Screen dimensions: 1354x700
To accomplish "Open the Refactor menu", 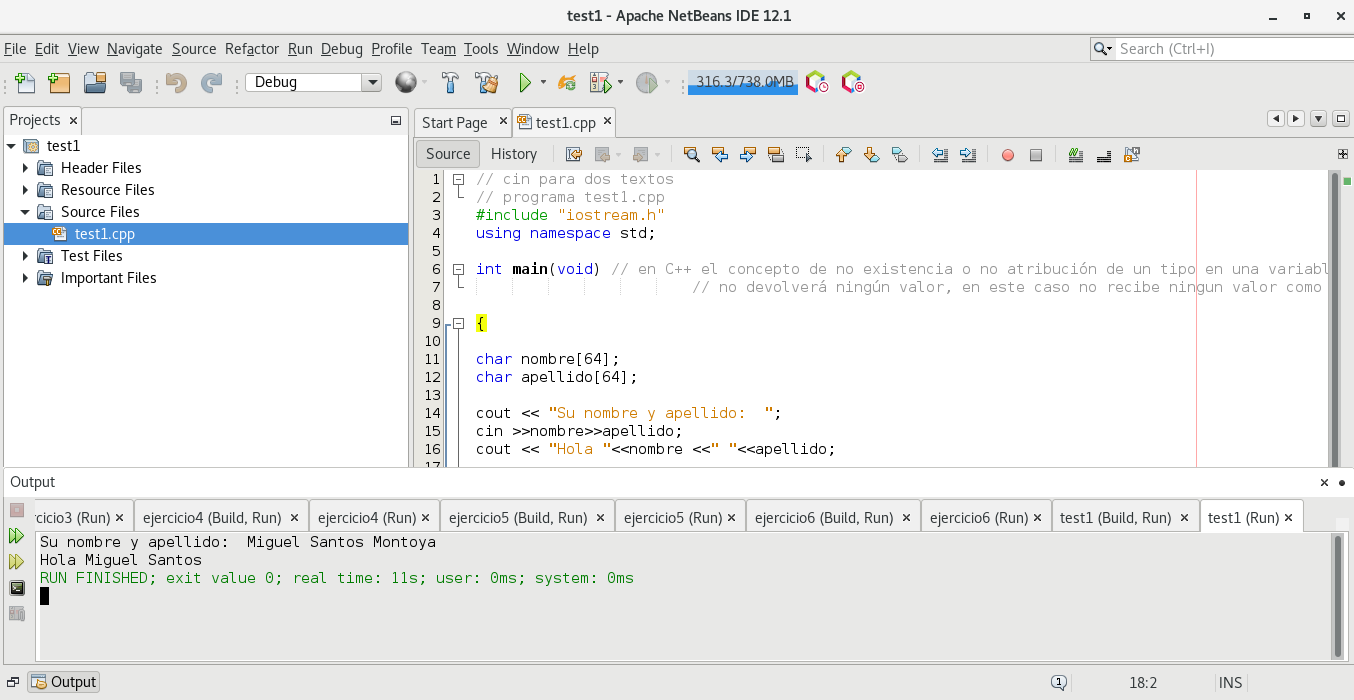I will [252, 49].
